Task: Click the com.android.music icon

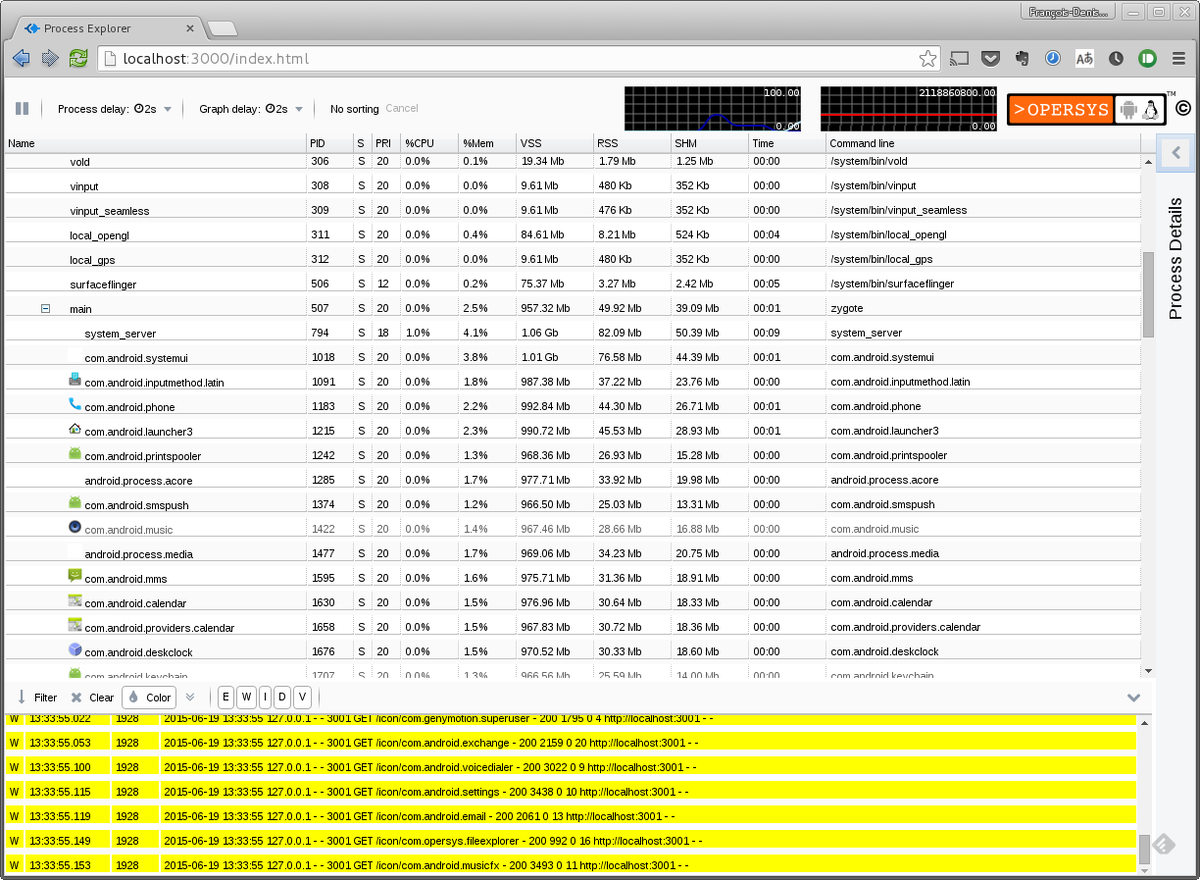Action: (75, 527)
